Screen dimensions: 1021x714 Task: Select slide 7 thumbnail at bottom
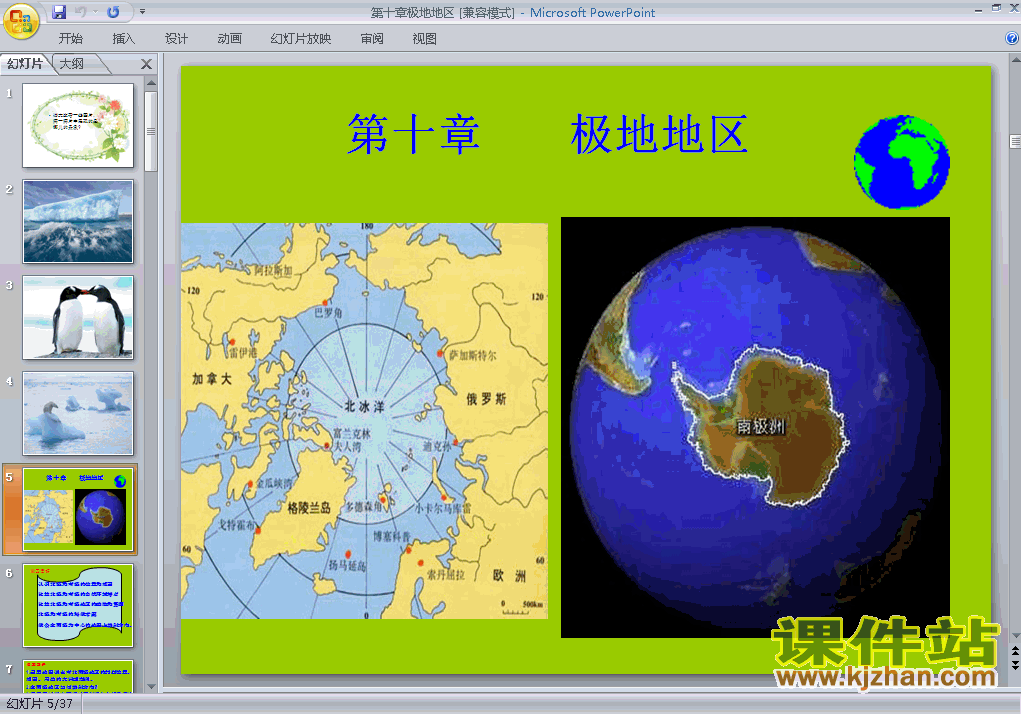pyautogui.click(x=78, y=676)
